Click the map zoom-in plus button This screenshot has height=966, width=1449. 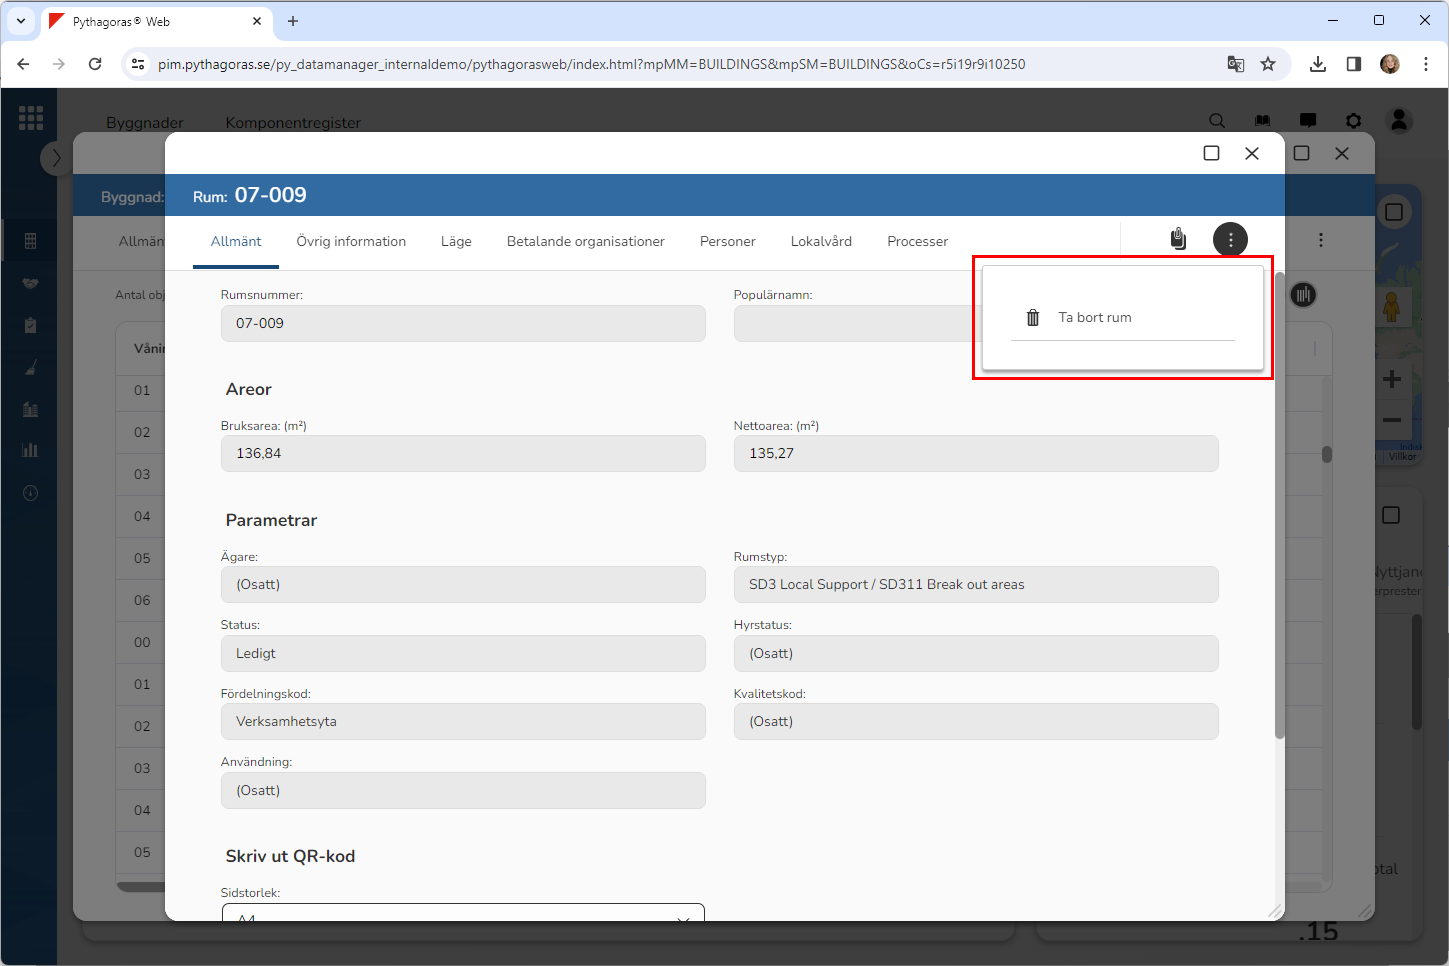1391,379
